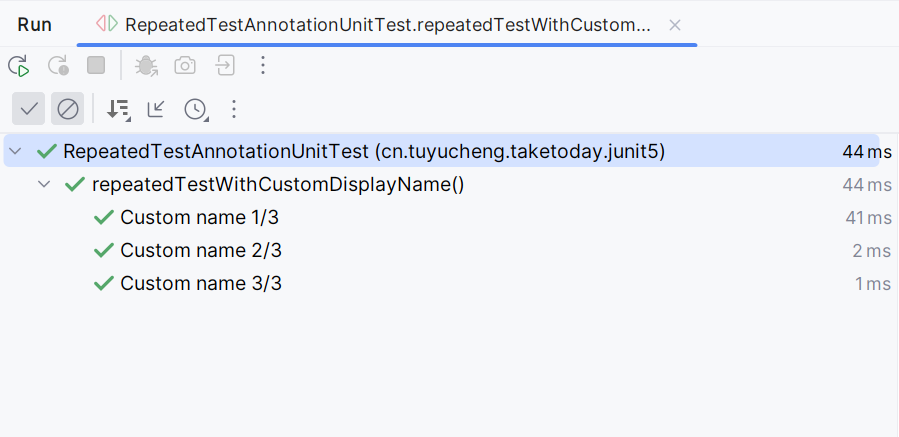Close the RepeatedTestAnnotationUnitTest run tab
The height and width of the screenshot is (437, 899).
point(675,25)
